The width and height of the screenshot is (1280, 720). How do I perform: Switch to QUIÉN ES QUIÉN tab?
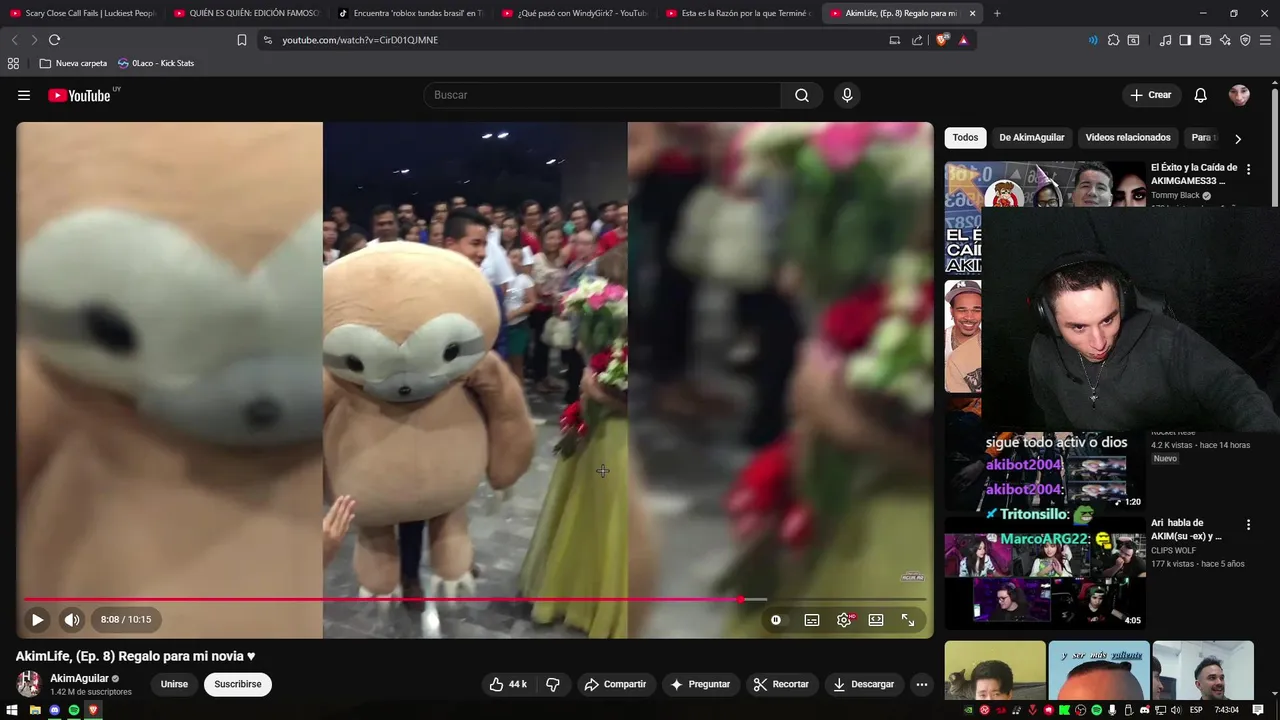click(246, 13)
